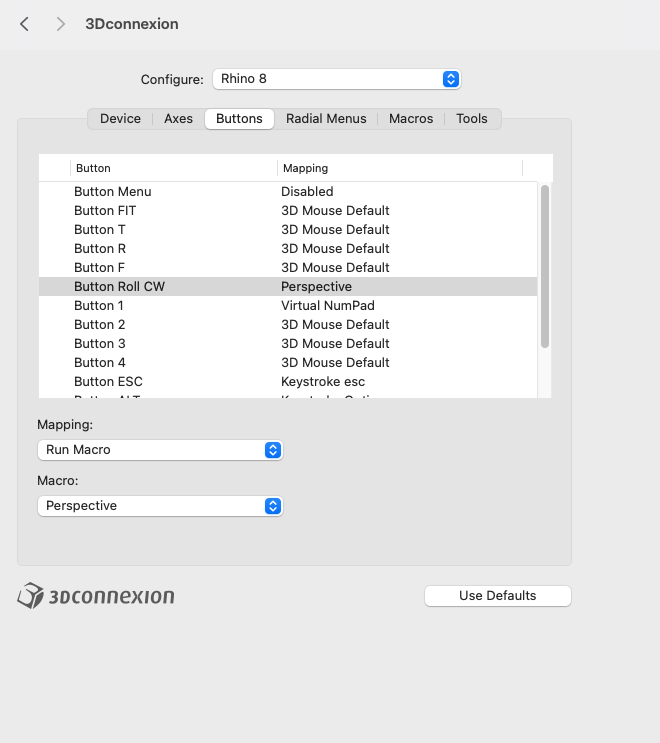The width and height of the screenshot is (660, 743).
Task: Switch to the Device tab
Action: point(120,118)
